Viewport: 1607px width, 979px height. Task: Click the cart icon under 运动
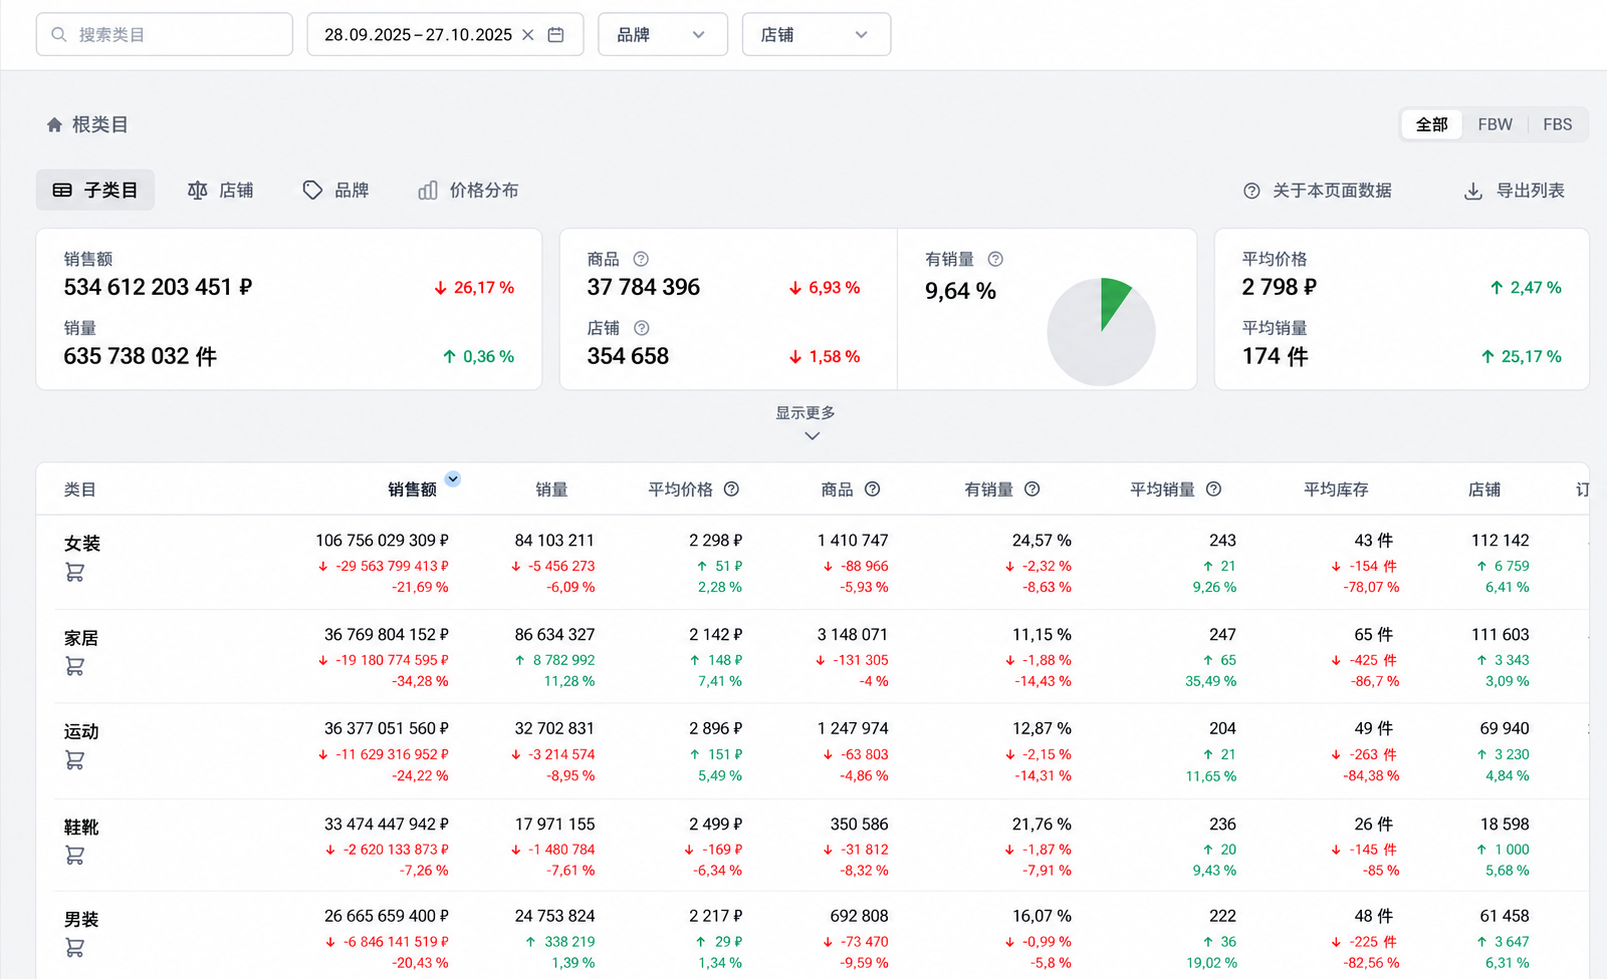pos(75,760)
